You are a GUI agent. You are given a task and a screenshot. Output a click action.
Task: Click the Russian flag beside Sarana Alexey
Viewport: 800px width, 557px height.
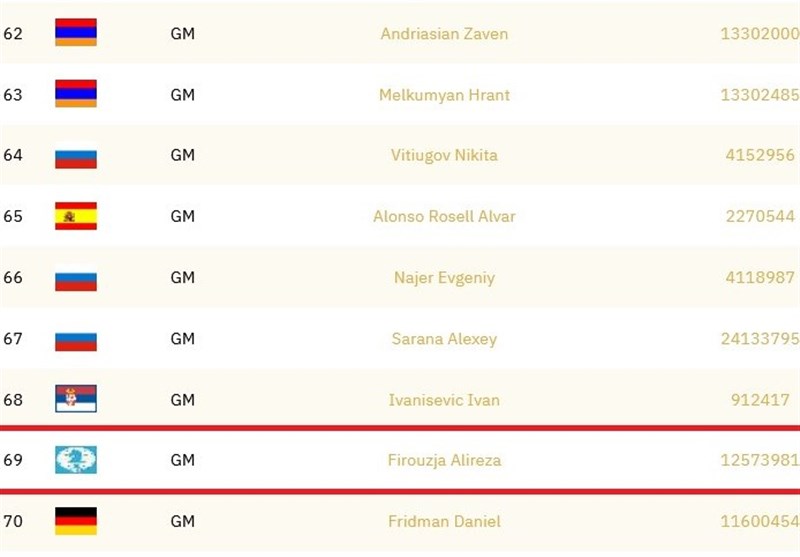pos(75,339)
